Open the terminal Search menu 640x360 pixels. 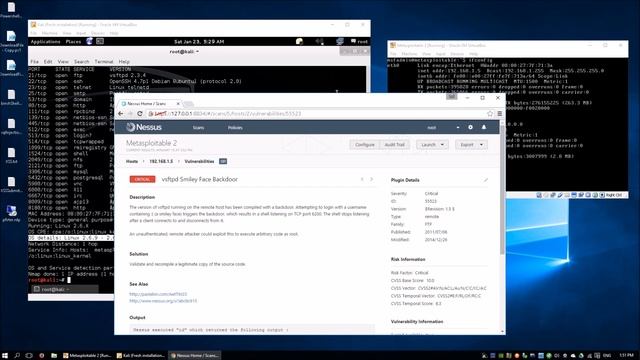[x=82, y=62]
